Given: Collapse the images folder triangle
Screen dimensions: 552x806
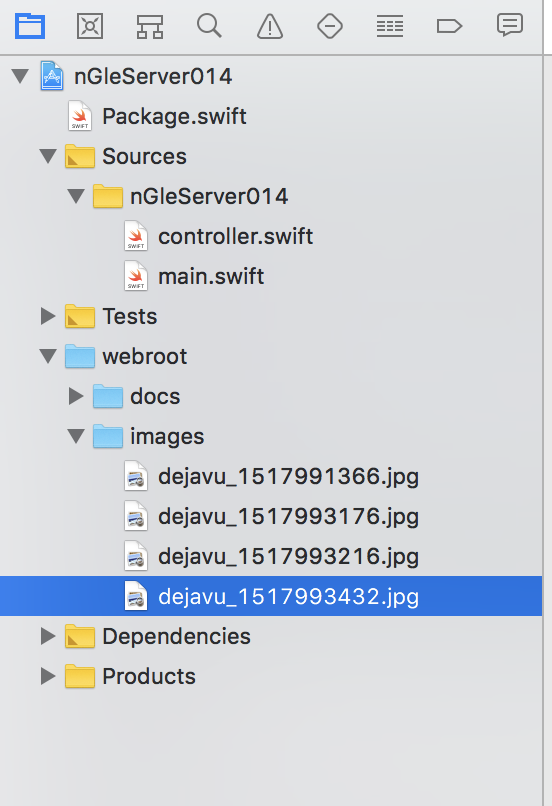Looking at the screenshot, I should [76, 436].
